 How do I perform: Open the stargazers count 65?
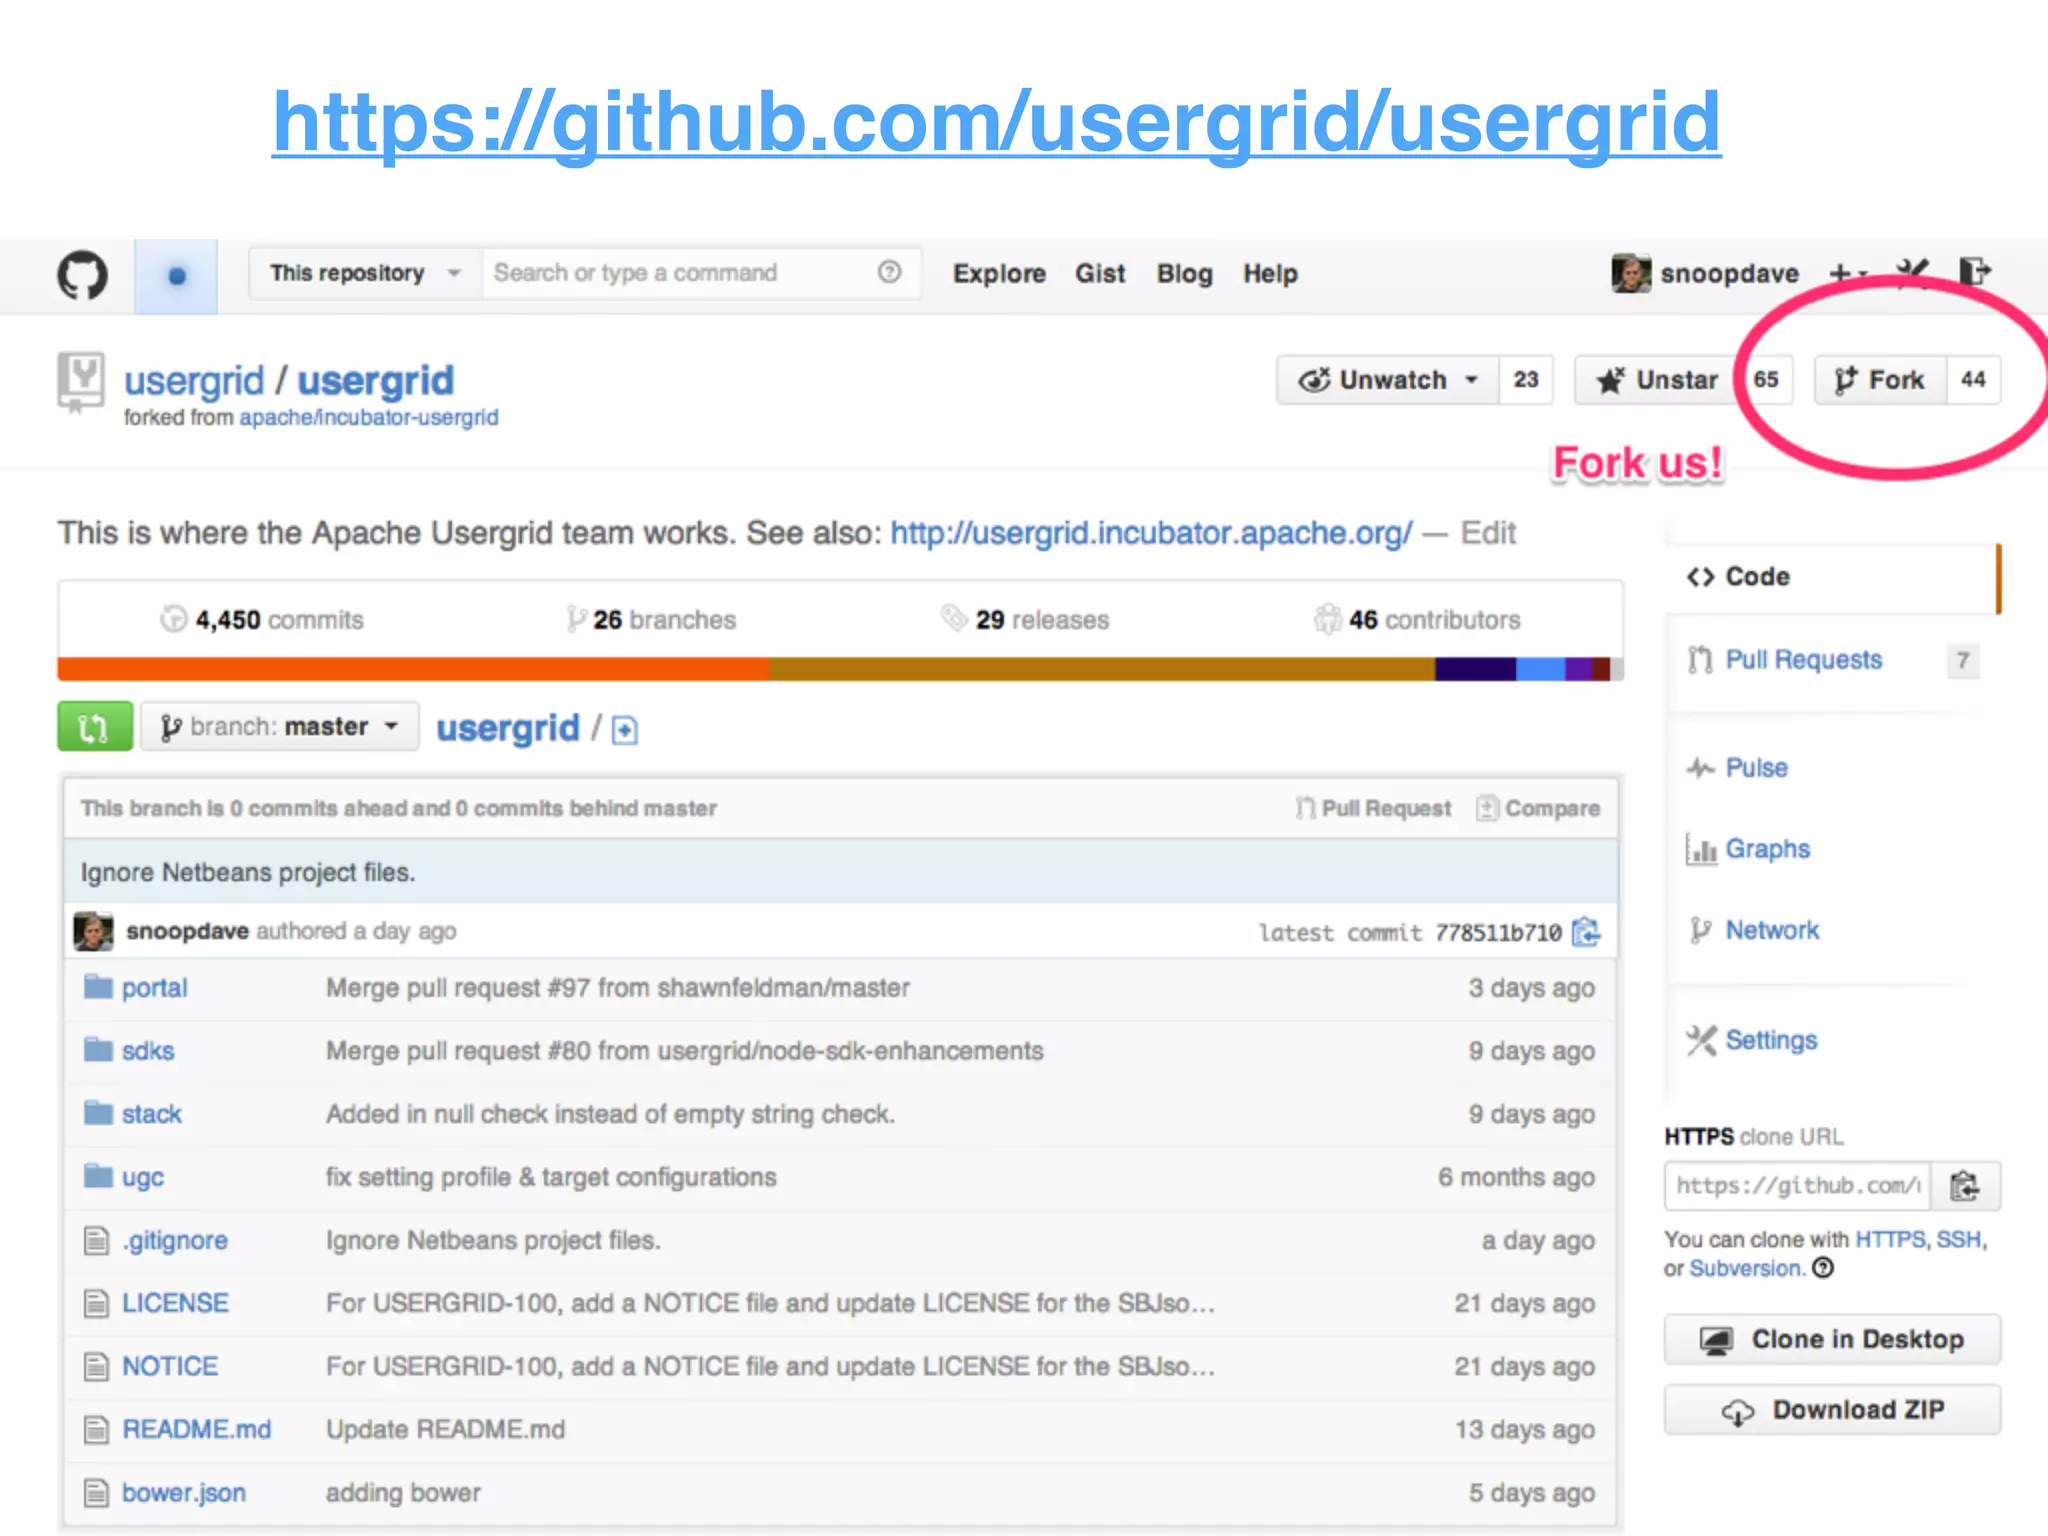tap(1766, 380)
